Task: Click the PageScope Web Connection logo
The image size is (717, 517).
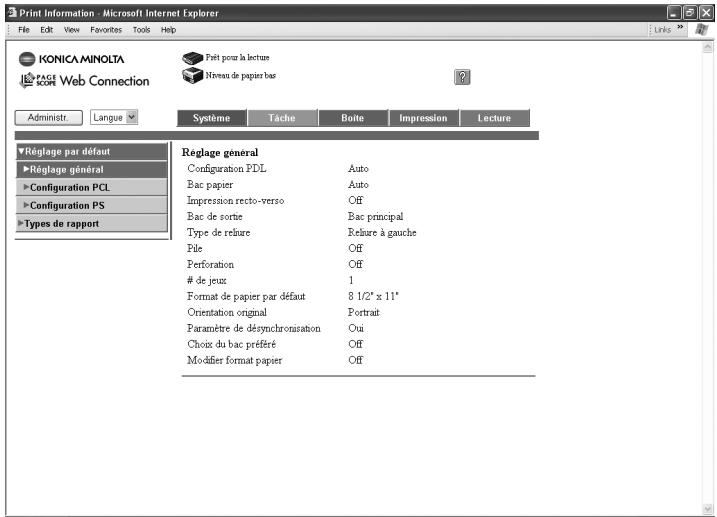Action: point(84,80)
